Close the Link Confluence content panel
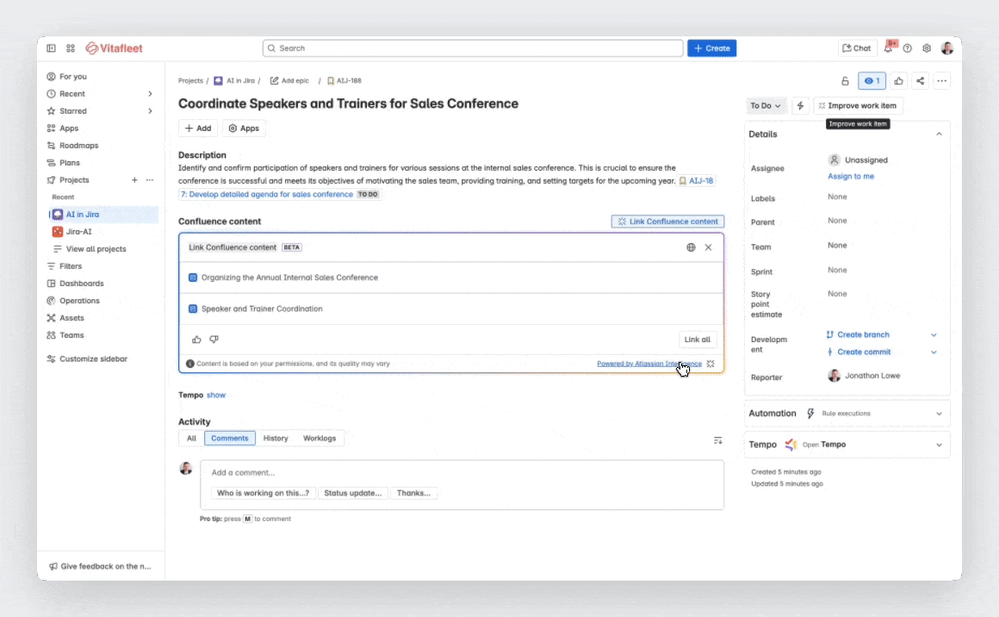Screen dimensions: 999x617 tap(708, 247)
